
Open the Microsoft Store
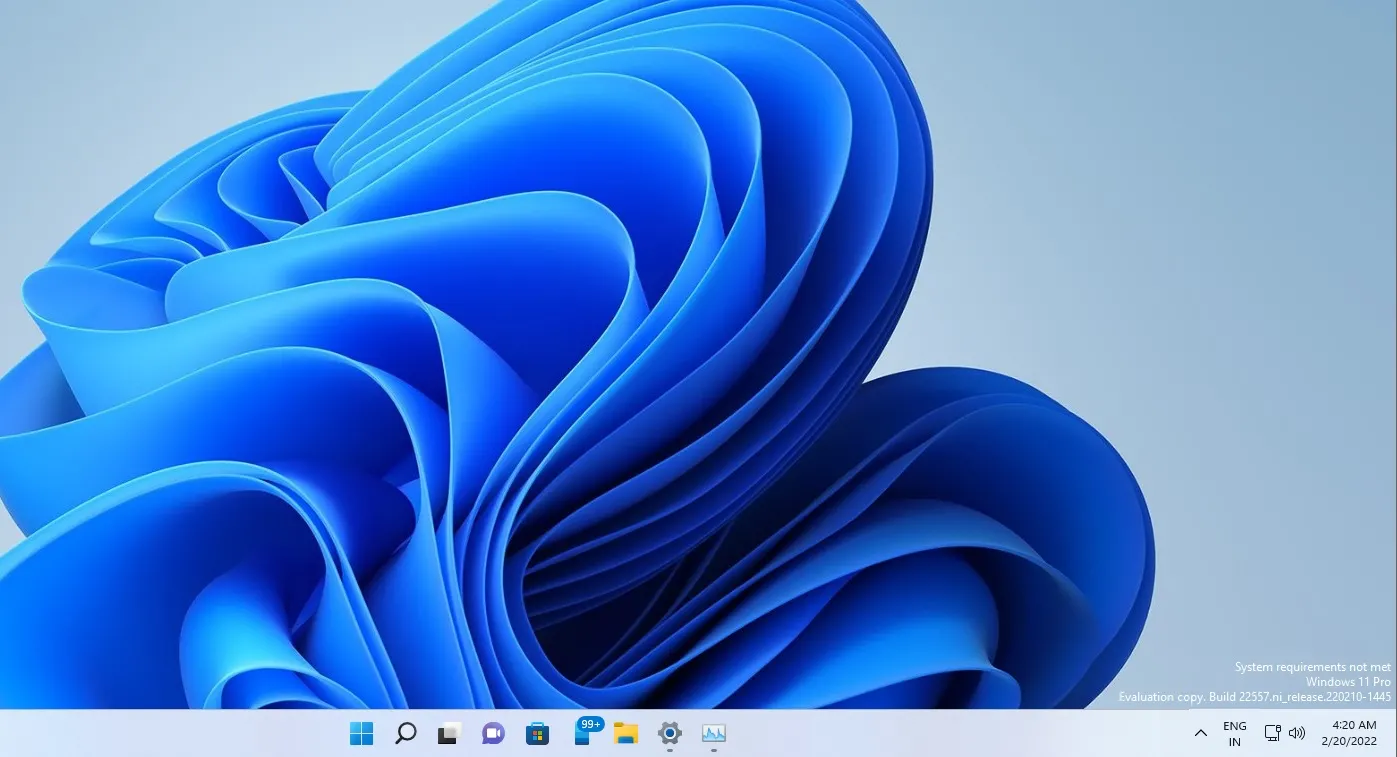[537, 733]
